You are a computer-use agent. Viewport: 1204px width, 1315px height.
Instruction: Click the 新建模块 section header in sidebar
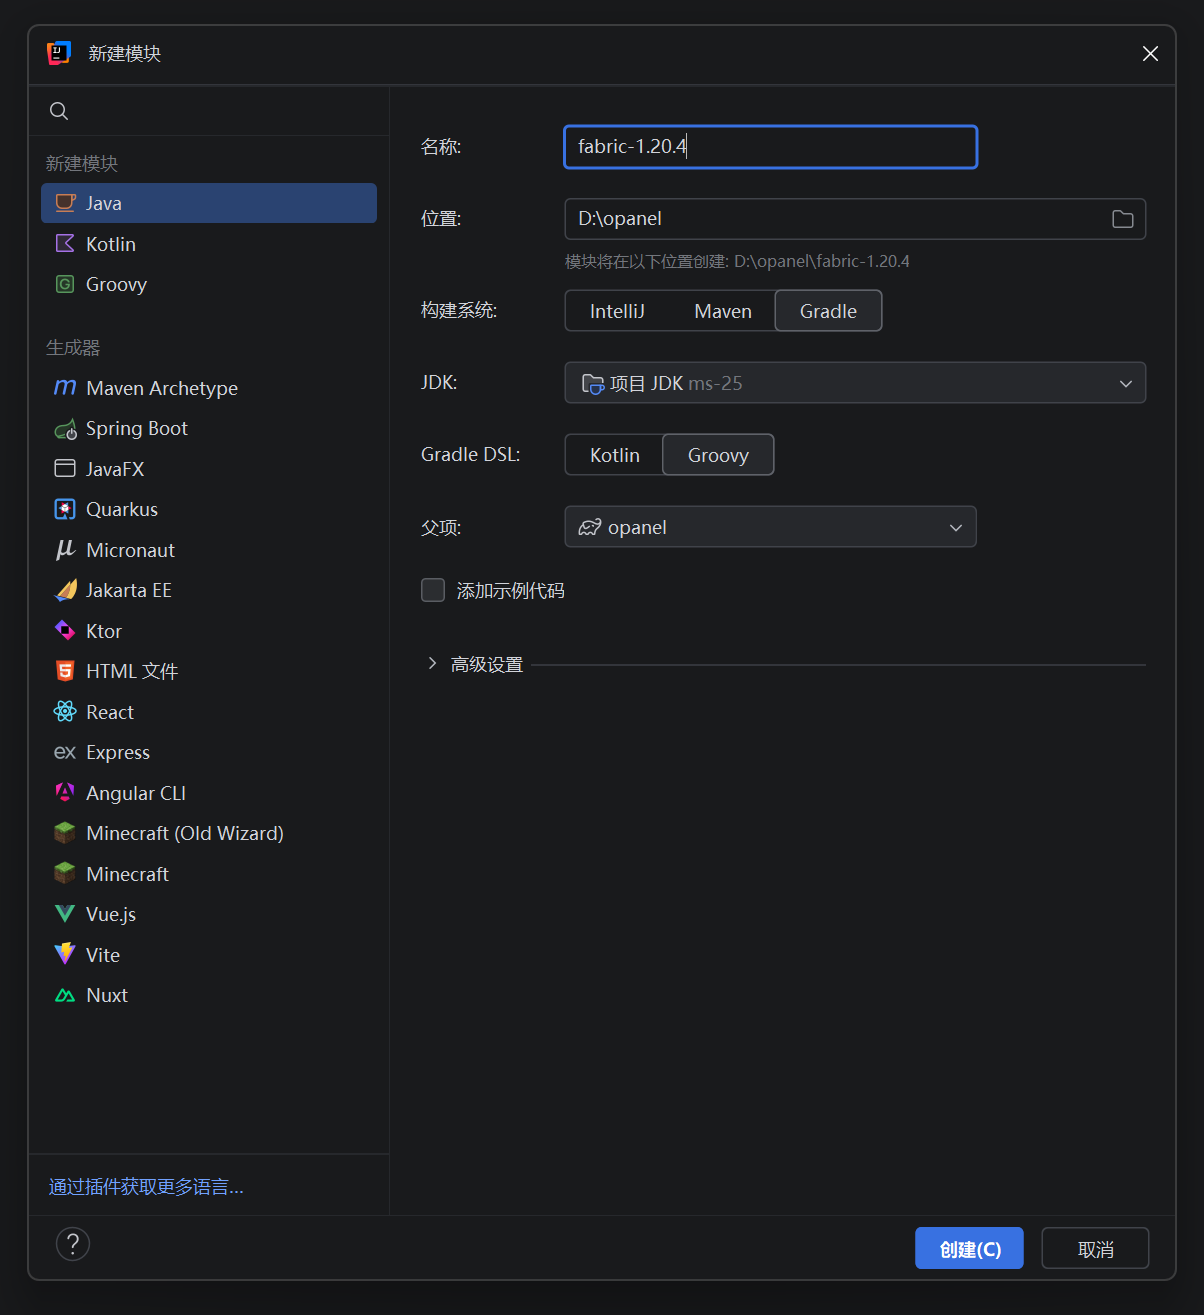pyautogui.click(x=82, y=163)
